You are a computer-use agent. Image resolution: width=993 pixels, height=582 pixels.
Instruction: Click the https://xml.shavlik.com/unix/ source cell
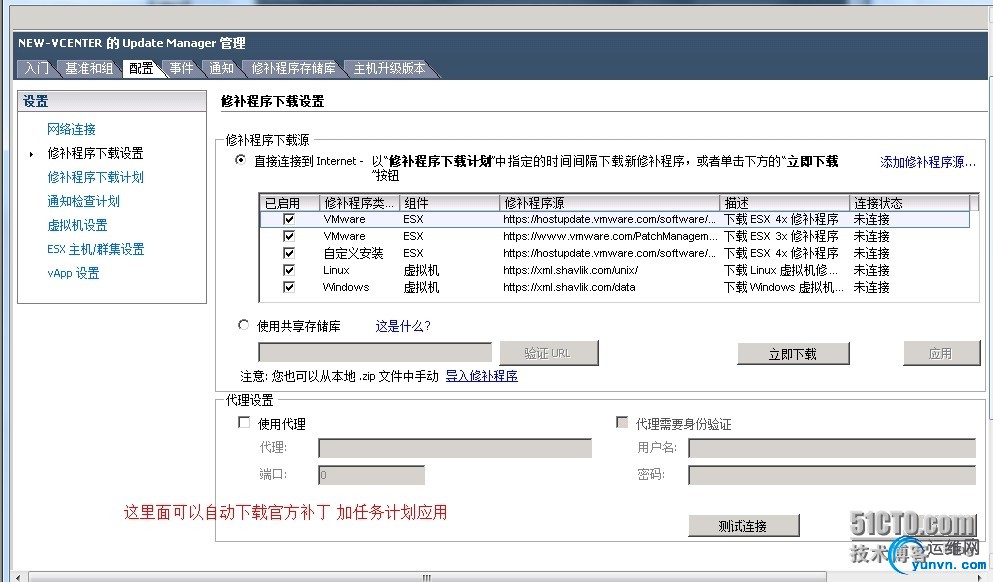[571, 270]
